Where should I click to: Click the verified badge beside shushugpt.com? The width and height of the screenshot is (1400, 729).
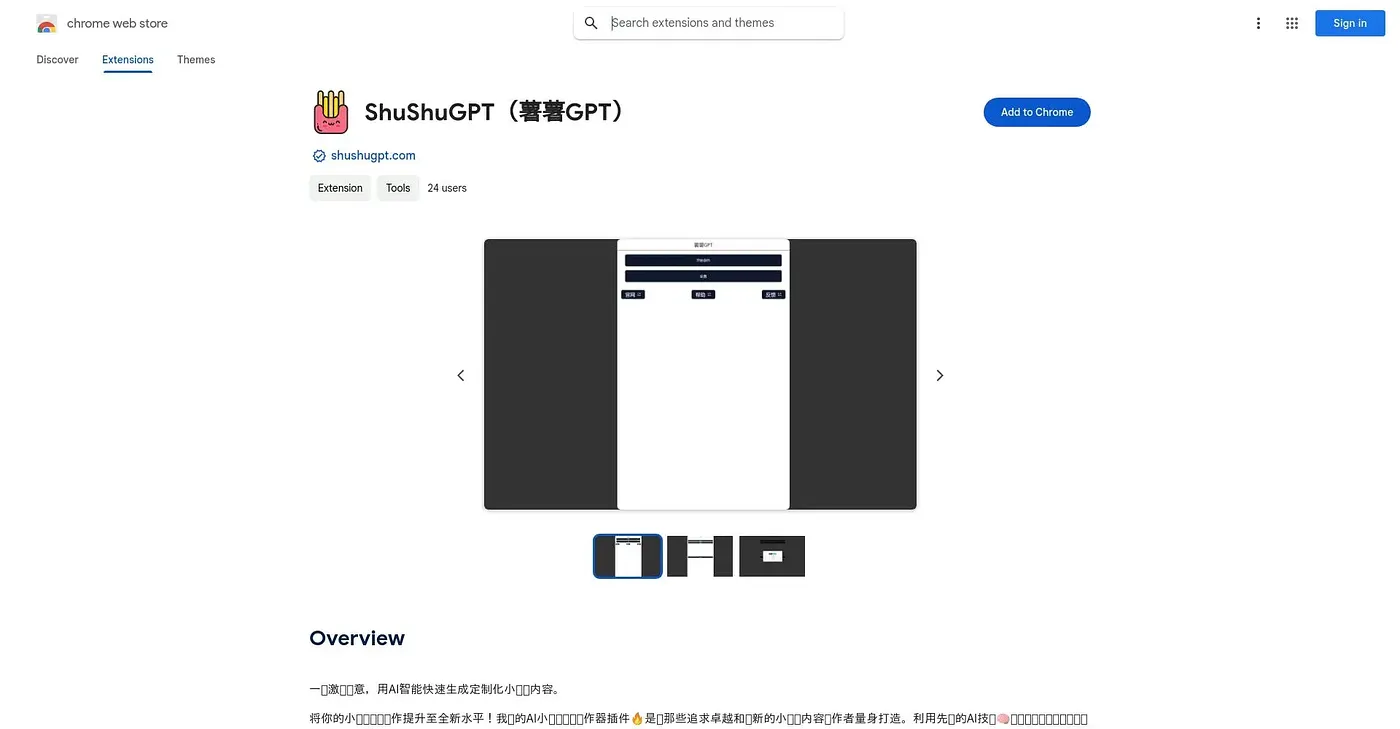click(319, 156)
